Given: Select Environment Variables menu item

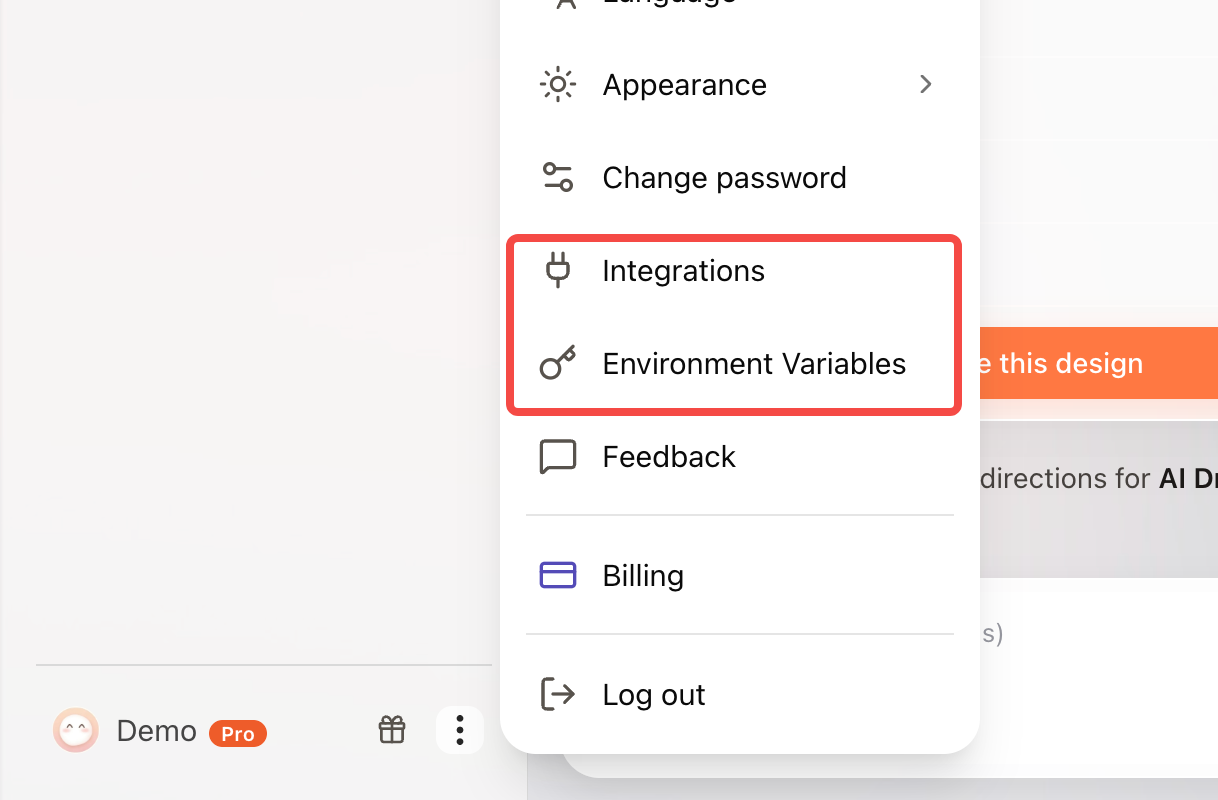Looking at the screenshot, I should point(740,364).
